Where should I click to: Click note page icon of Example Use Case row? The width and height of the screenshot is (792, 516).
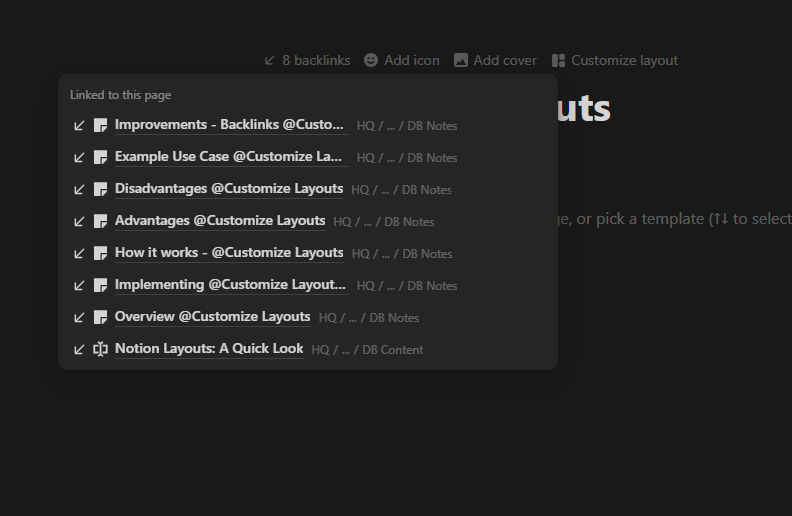[x=101, y=157]
